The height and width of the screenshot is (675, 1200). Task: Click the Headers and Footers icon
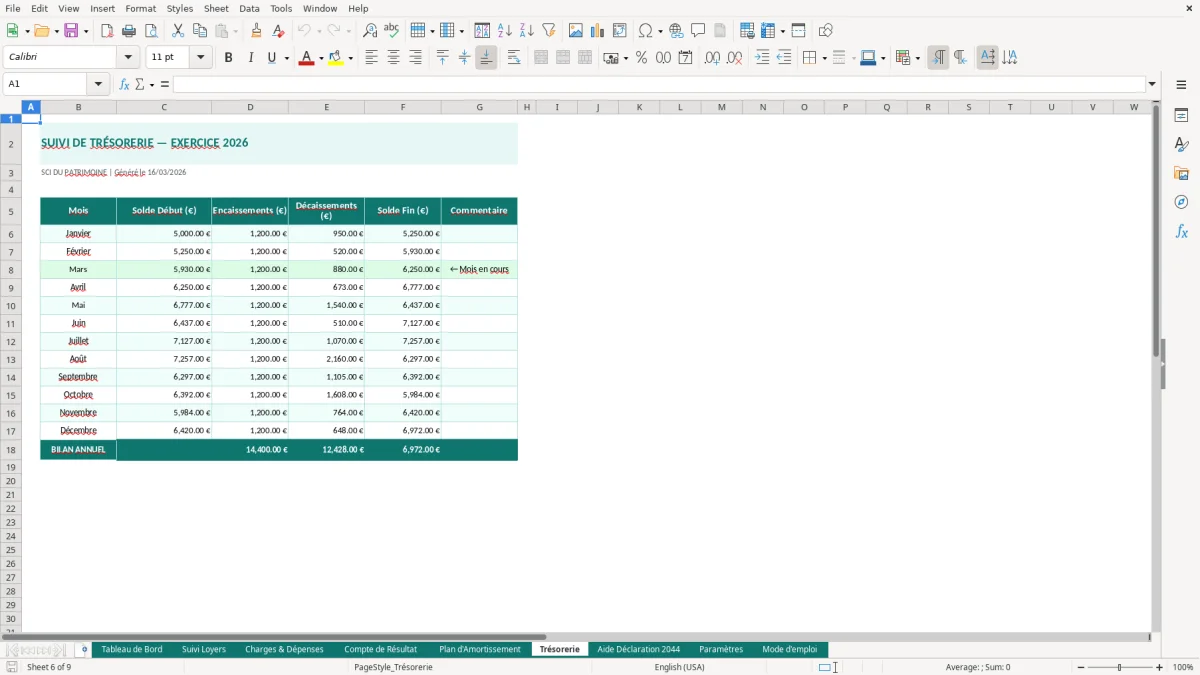coord(720,31)
